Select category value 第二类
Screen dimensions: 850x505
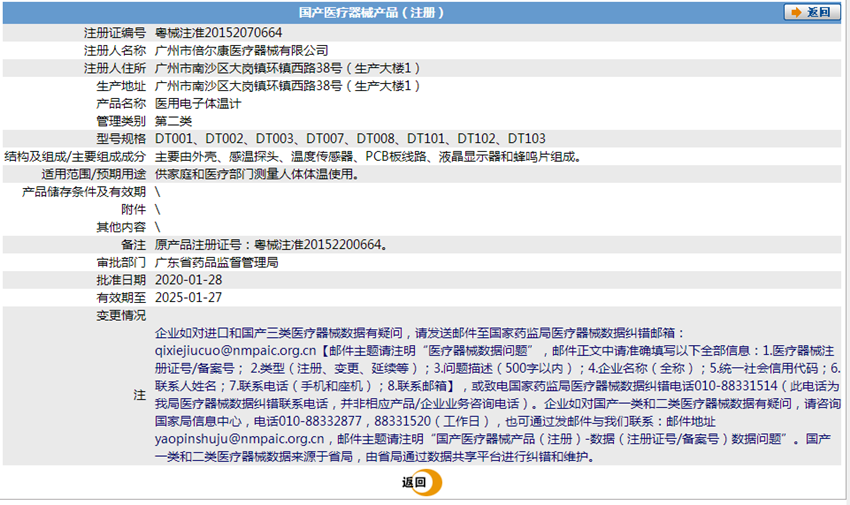click(173, 121)
